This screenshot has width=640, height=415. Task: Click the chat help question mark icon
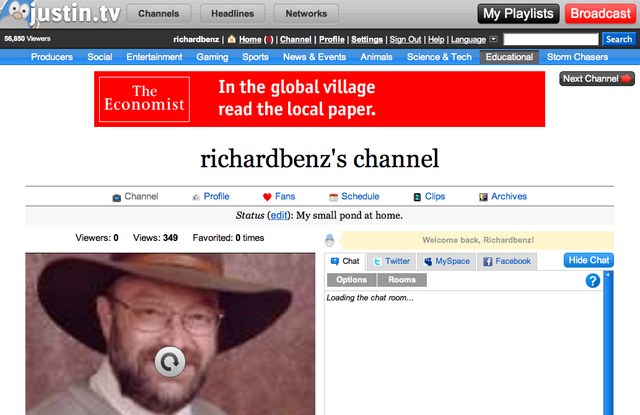click(x=593, y=281)
